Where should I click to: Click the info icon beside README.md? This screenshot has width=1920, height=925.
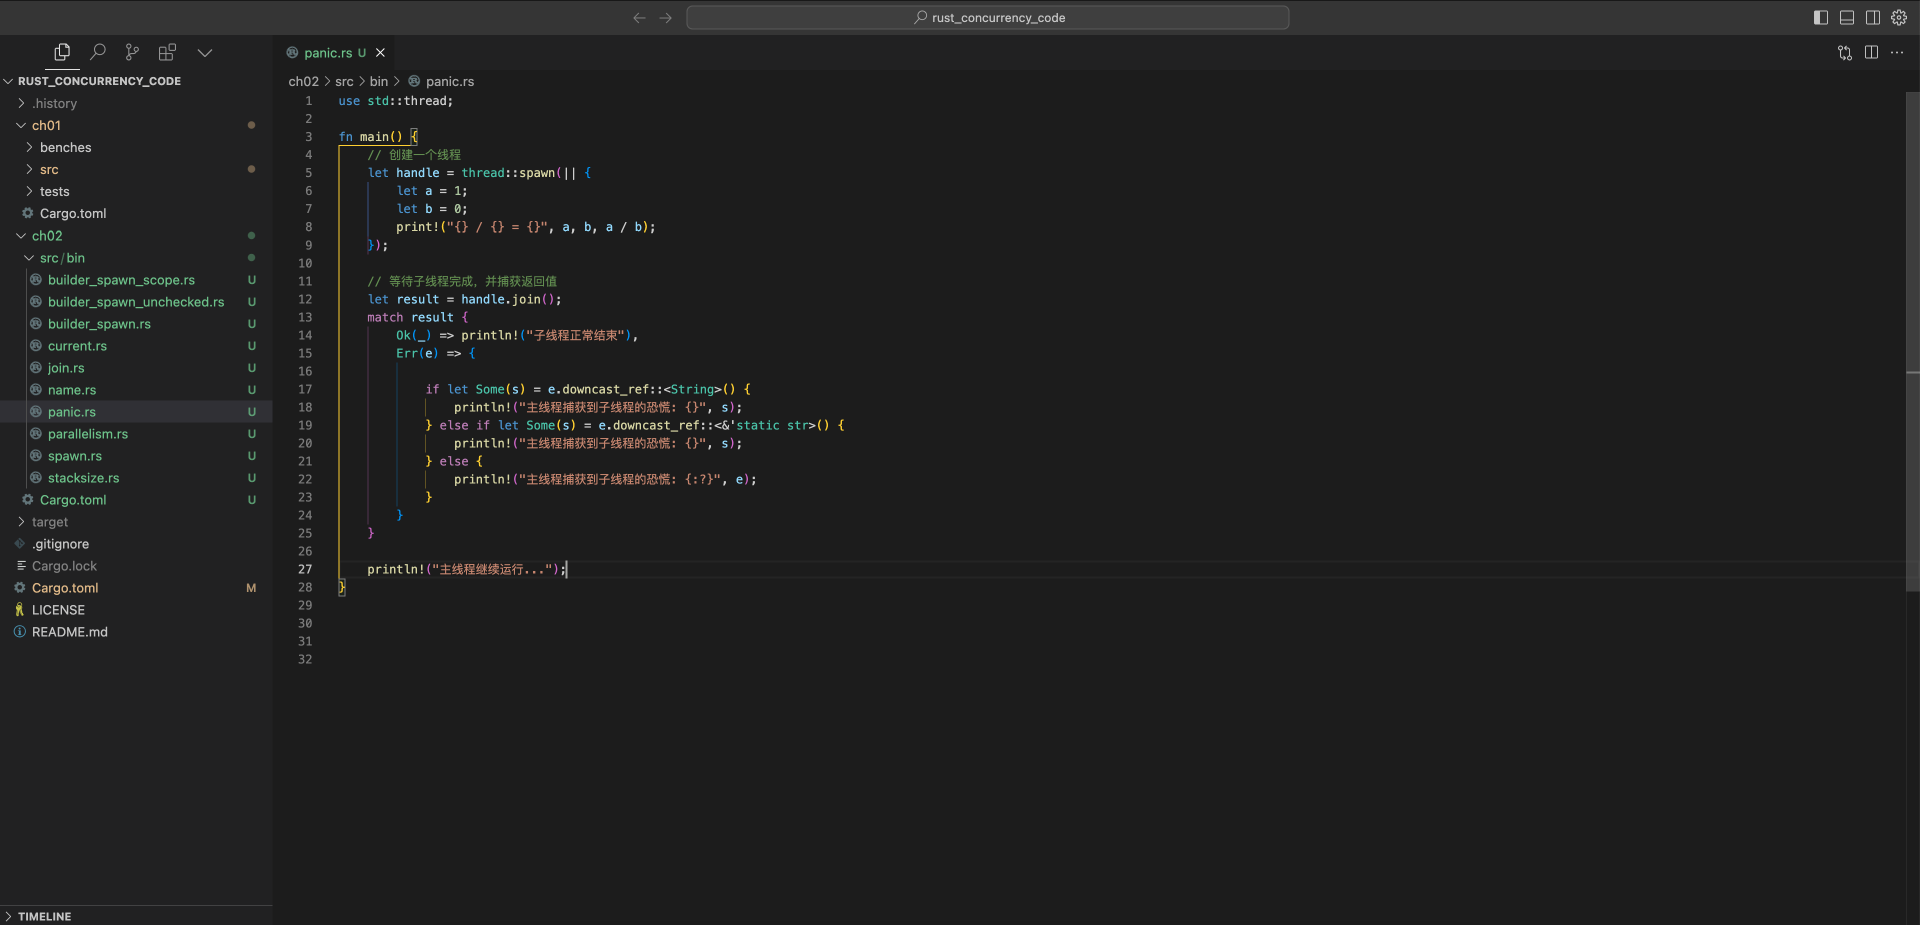point(20,632)
